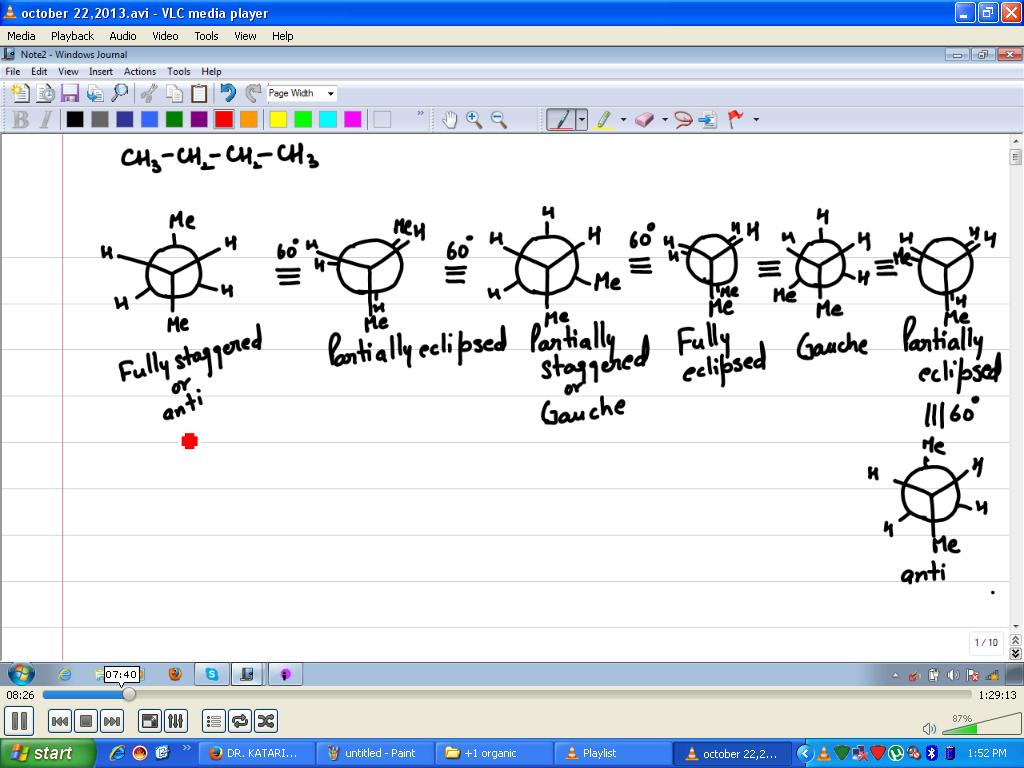This screenshot has height=768, width=1024.
Task: Open Playlist taskbar button
Action: (611, 754)
